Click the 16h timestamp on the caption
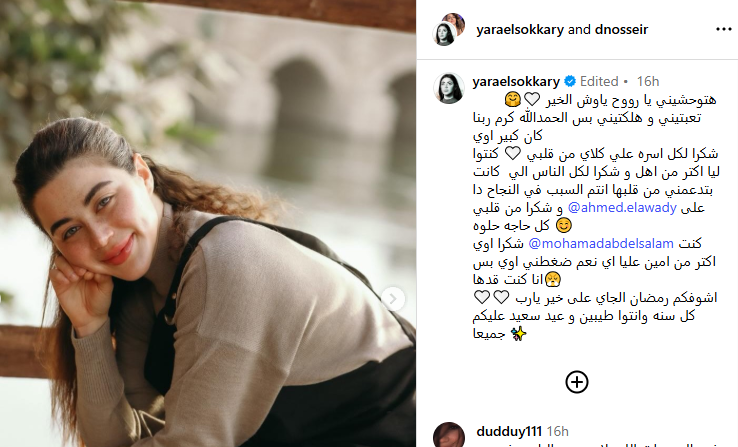This screenshot has width=738, height=447. pyautogui.click(x=648, y=81)
